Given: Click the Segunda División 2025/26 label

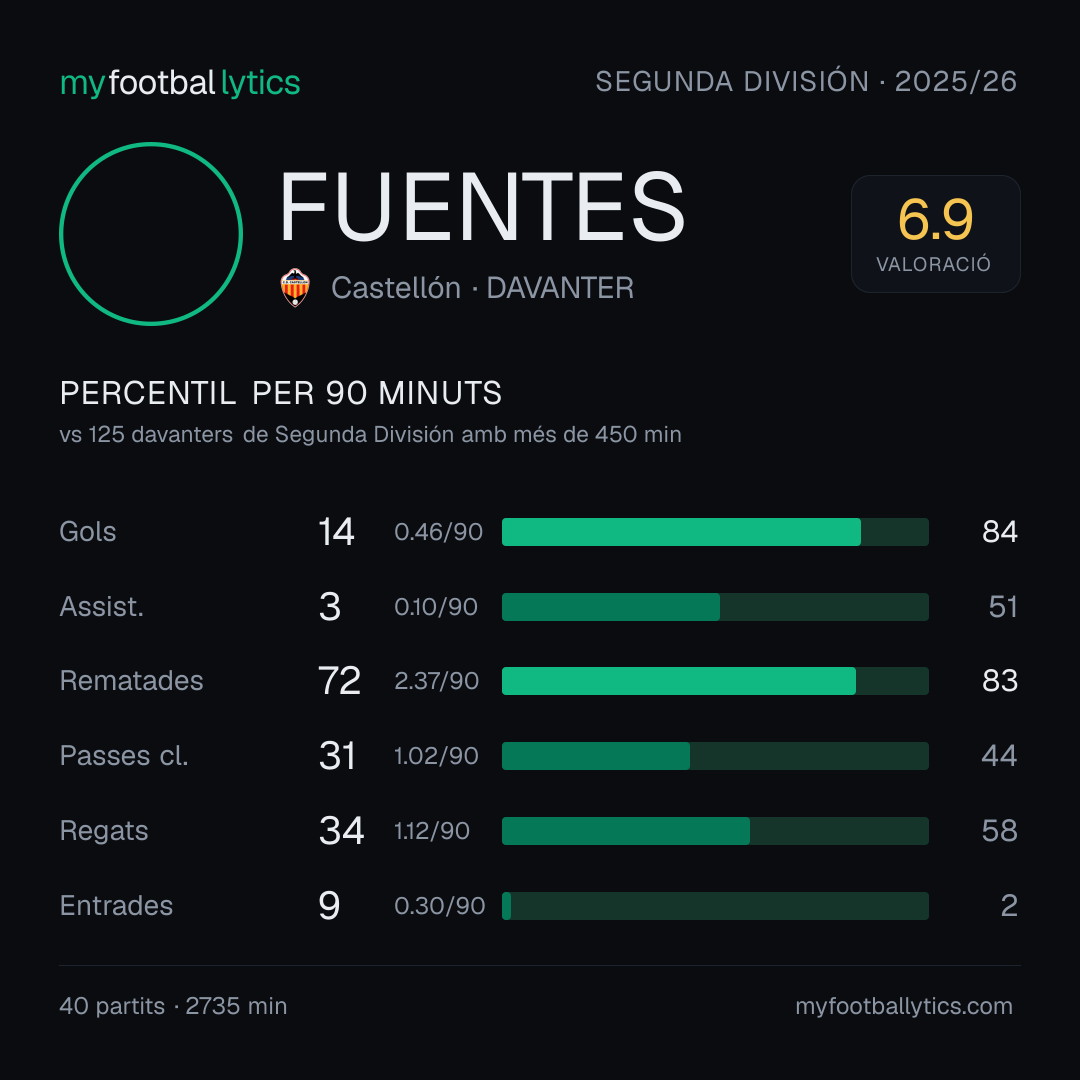Looking at the screenshot, I should pyautogui.click(x=806, y=81).
